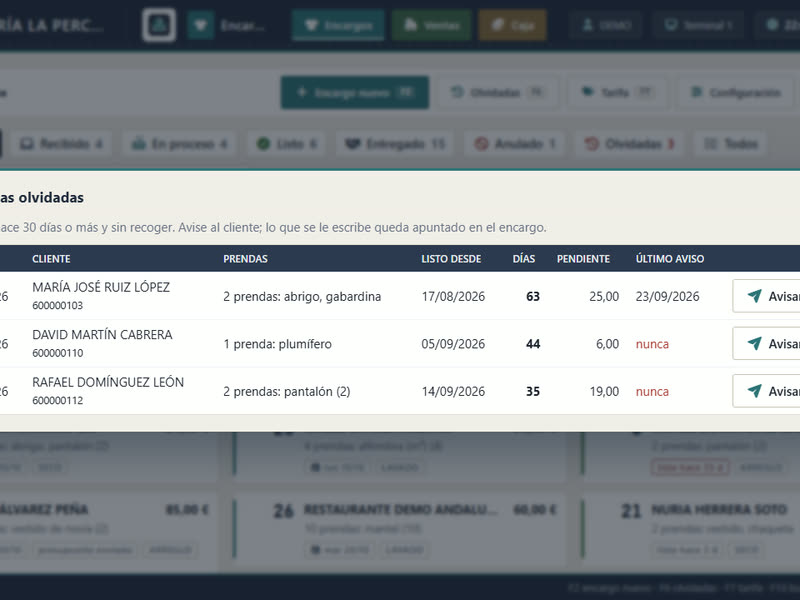
Task: Click the 35 days value
Action: [x=533, y=391]
